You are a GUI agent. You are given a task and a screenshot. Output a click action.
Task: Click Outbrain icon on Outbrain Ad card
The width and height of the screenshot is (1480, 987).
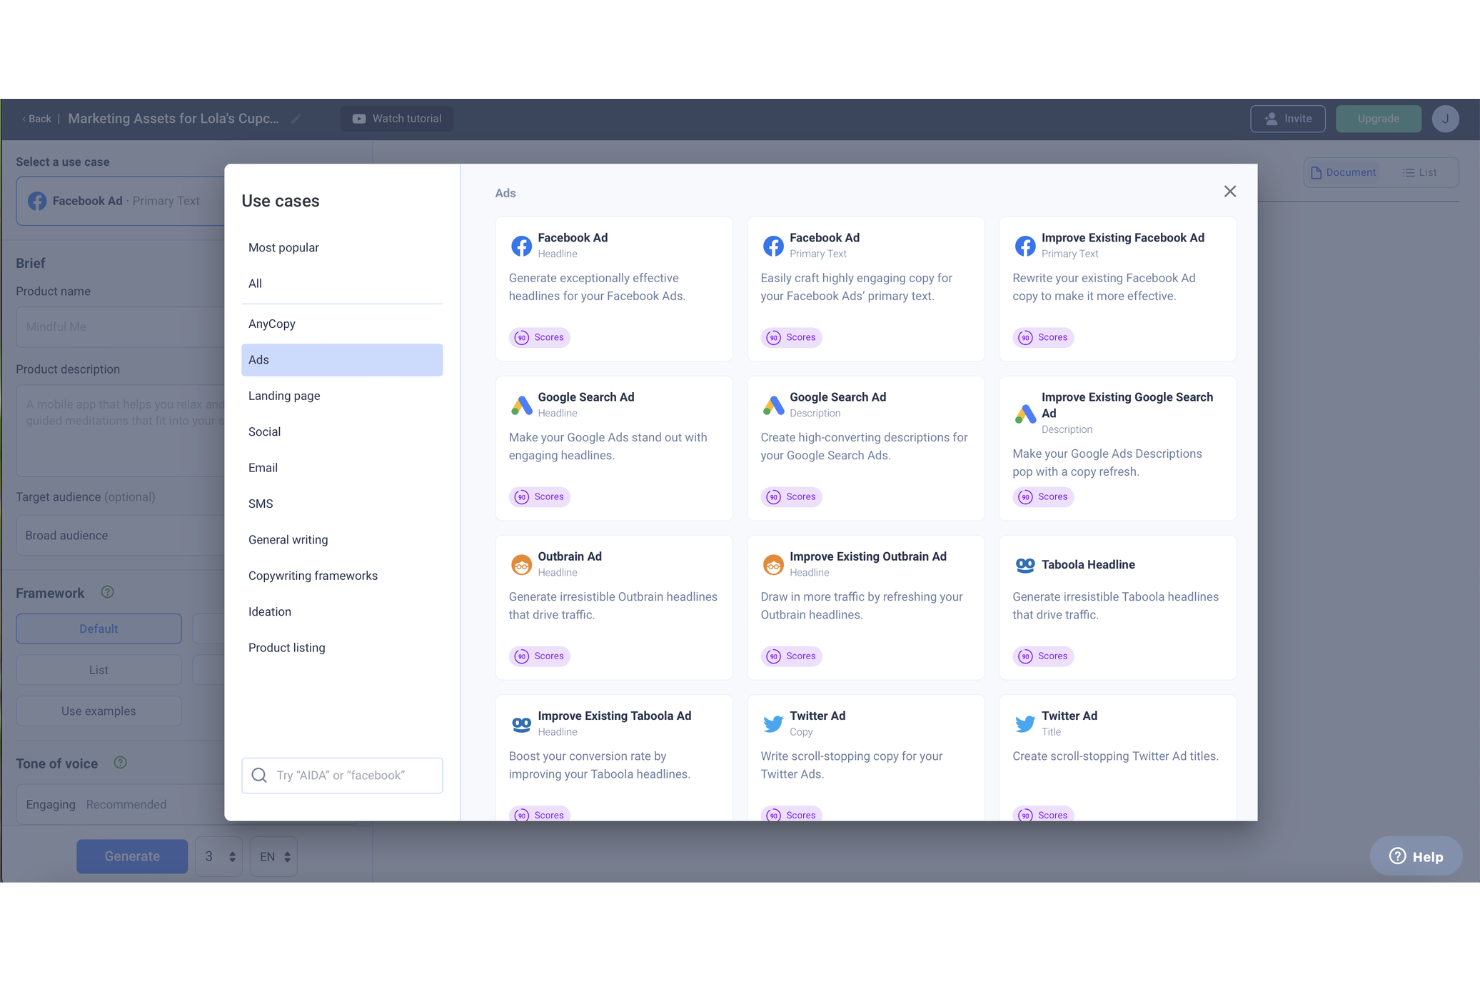coord(521,565)
